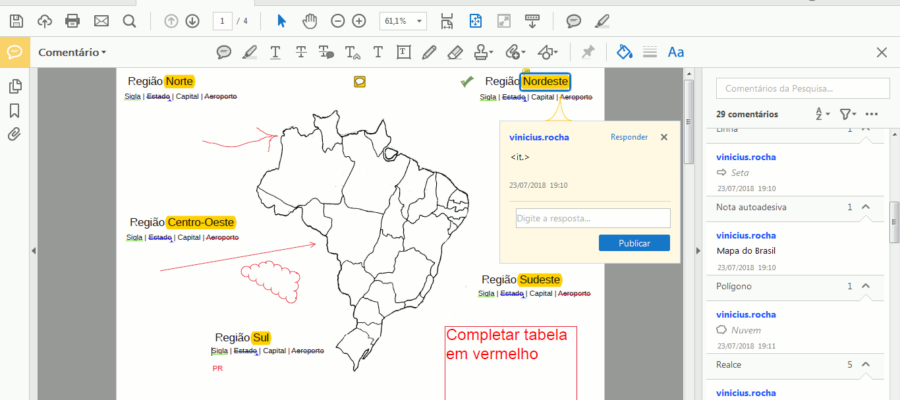Open the bookmarks side panel

tap(15, 111)
